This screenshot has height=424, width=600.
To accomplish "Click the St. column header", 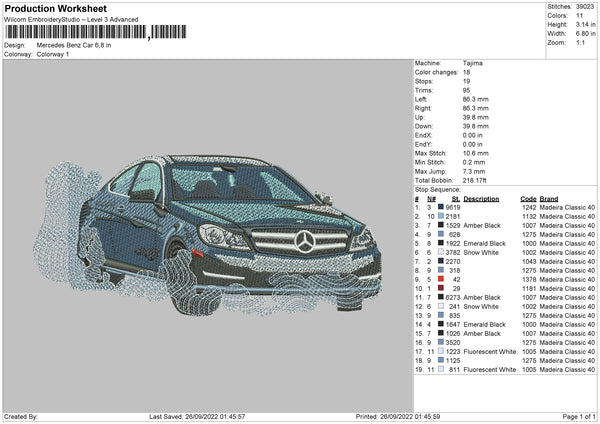I will pos(456,199).
